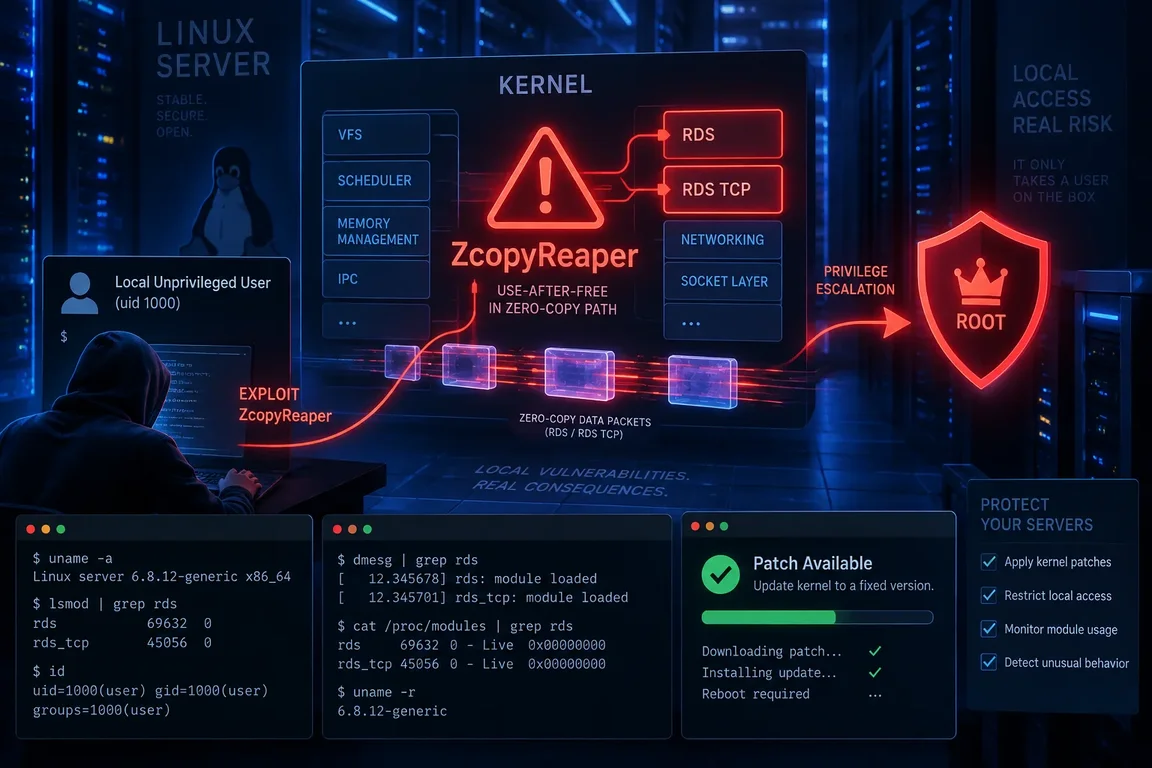1152x768 pixels.
Task: Click the red dot on the dmesg terminal
Action: (x=337, y=529)
